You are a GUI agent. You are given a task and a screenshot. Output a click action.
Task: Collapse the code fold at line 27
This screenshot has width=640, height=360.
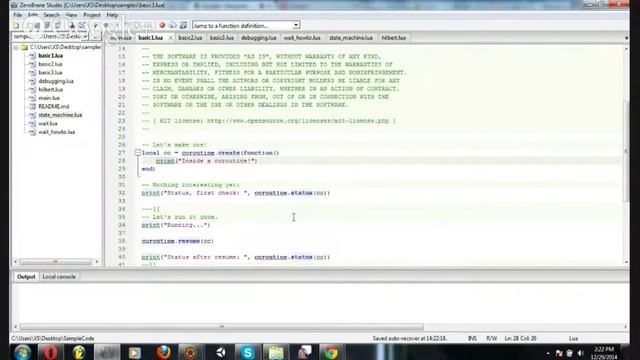[x=138, y=153]
